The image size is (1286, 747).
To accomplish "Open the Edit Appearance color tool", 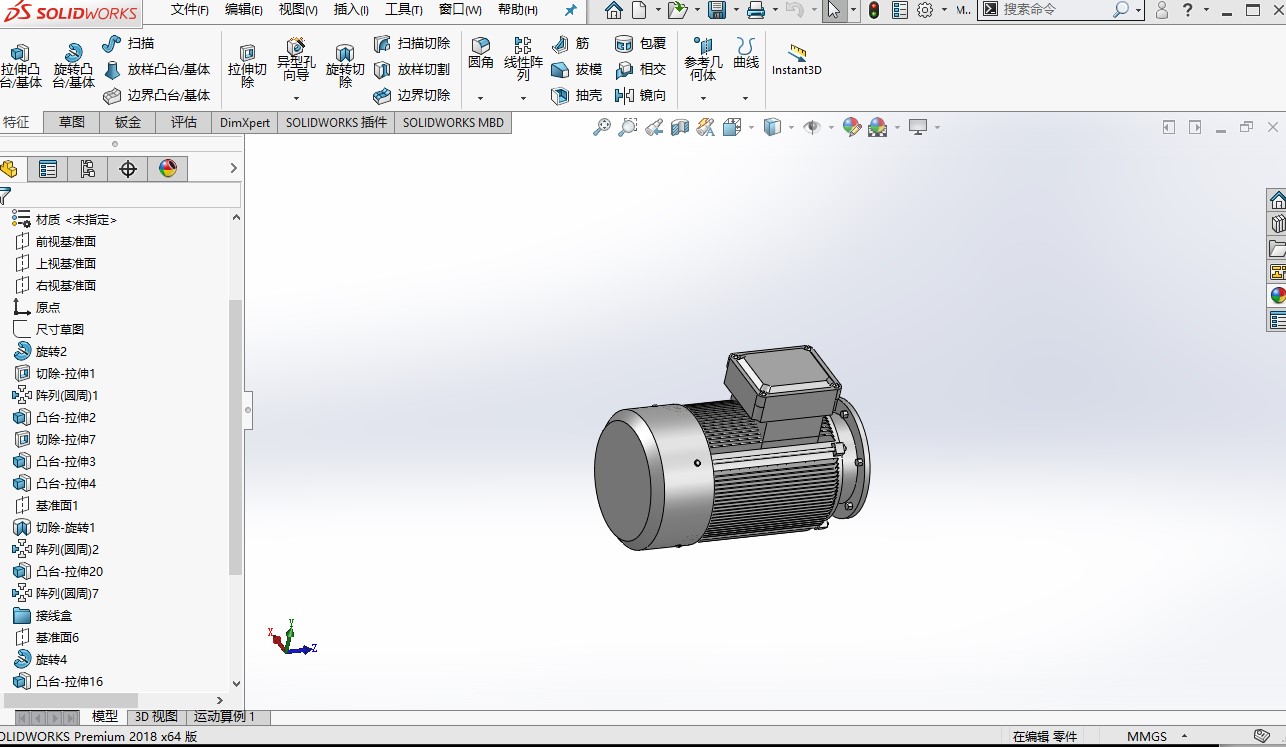I will coord(852,128).
